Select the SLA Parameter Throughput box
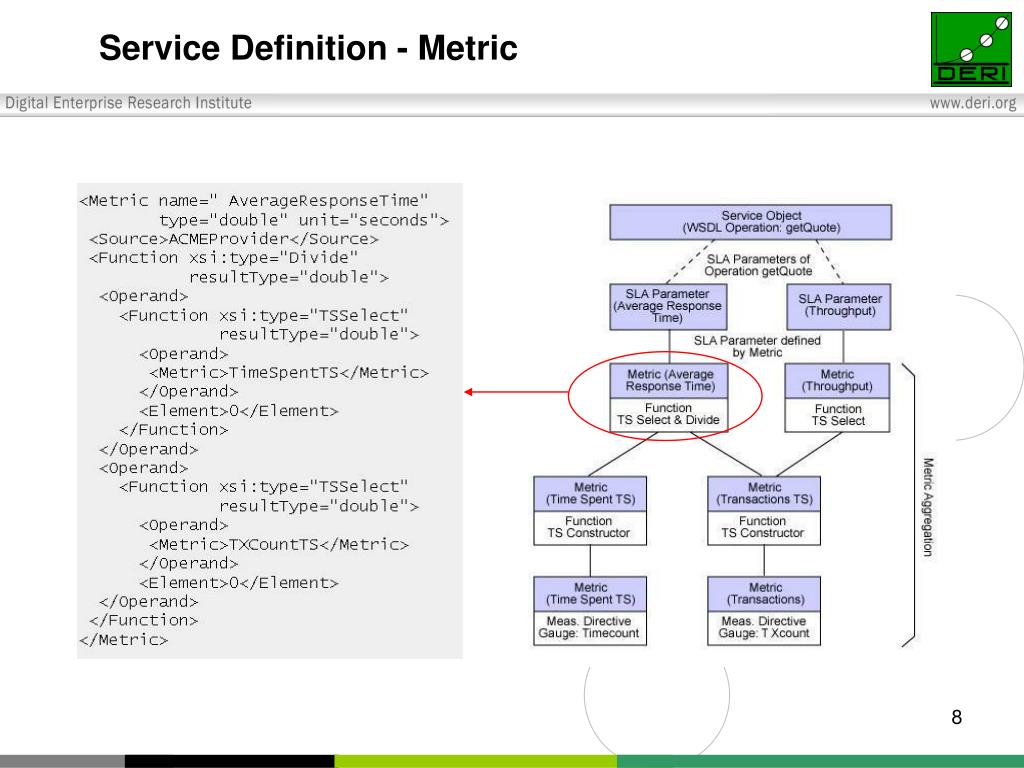The width and height of the screenshot is (1024, 768). point(839,306)
